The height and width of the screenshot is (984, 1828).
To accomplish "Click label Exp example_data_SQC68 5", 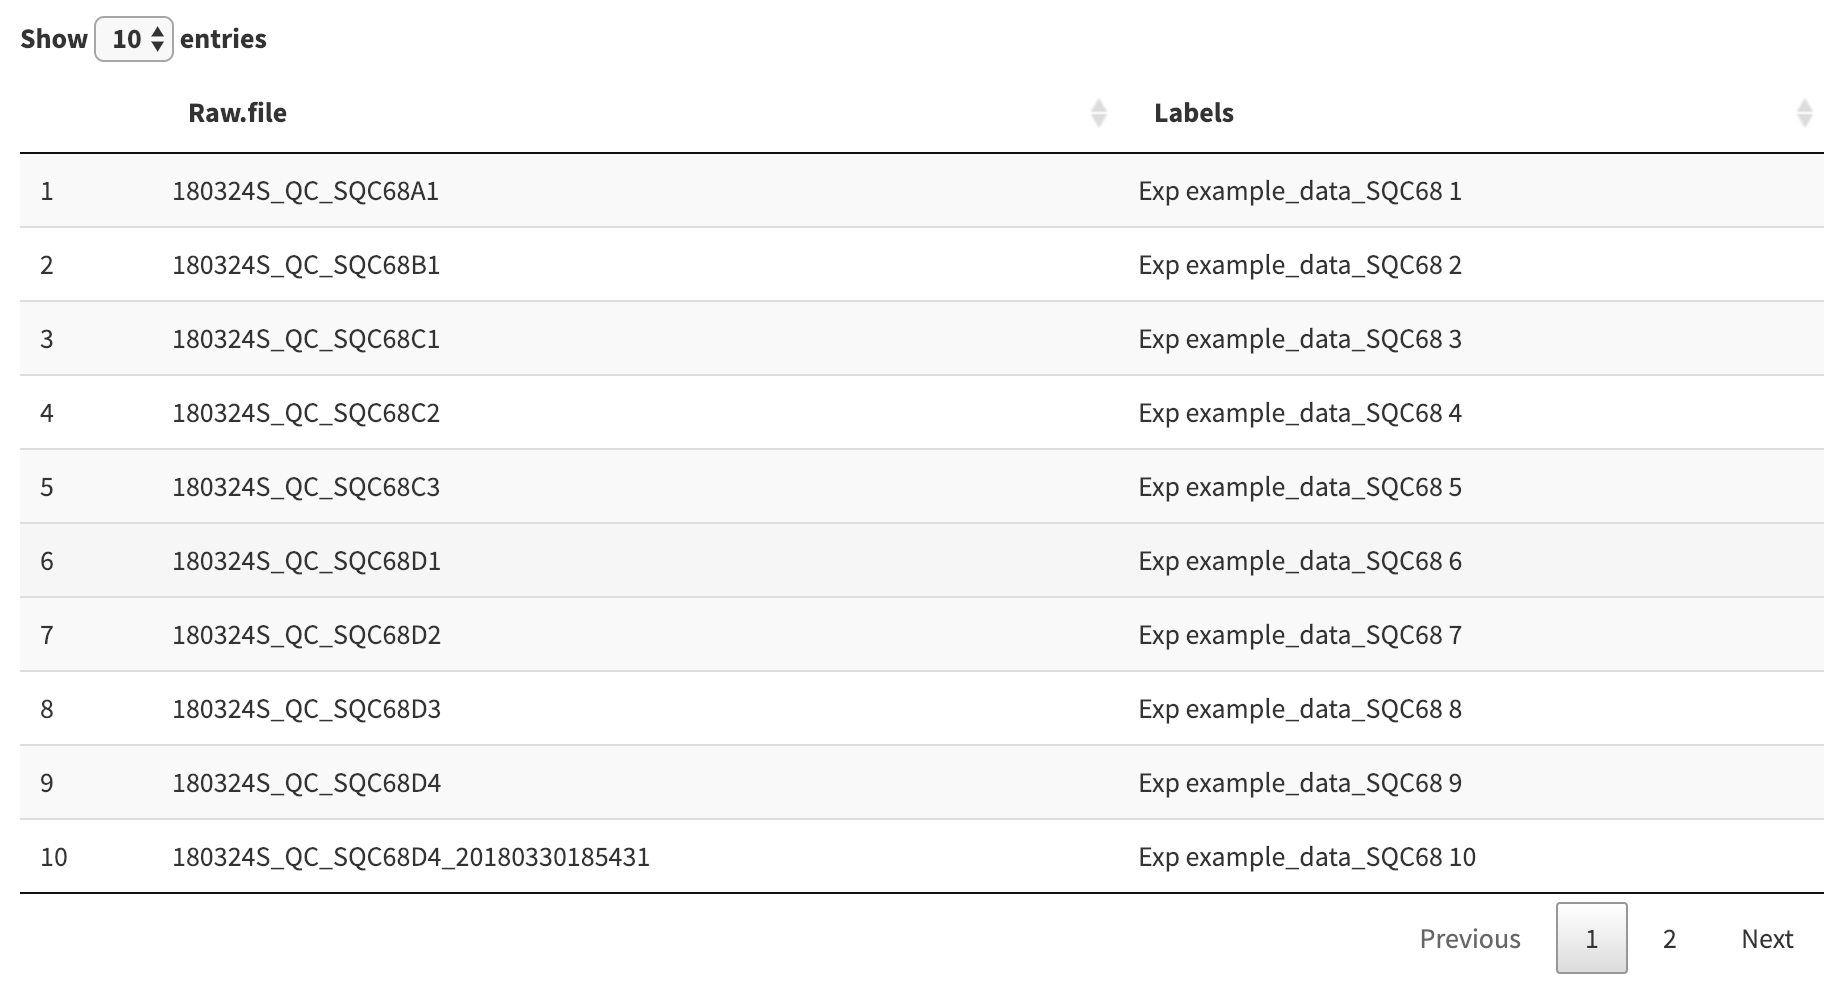I will pos(1300,487).
